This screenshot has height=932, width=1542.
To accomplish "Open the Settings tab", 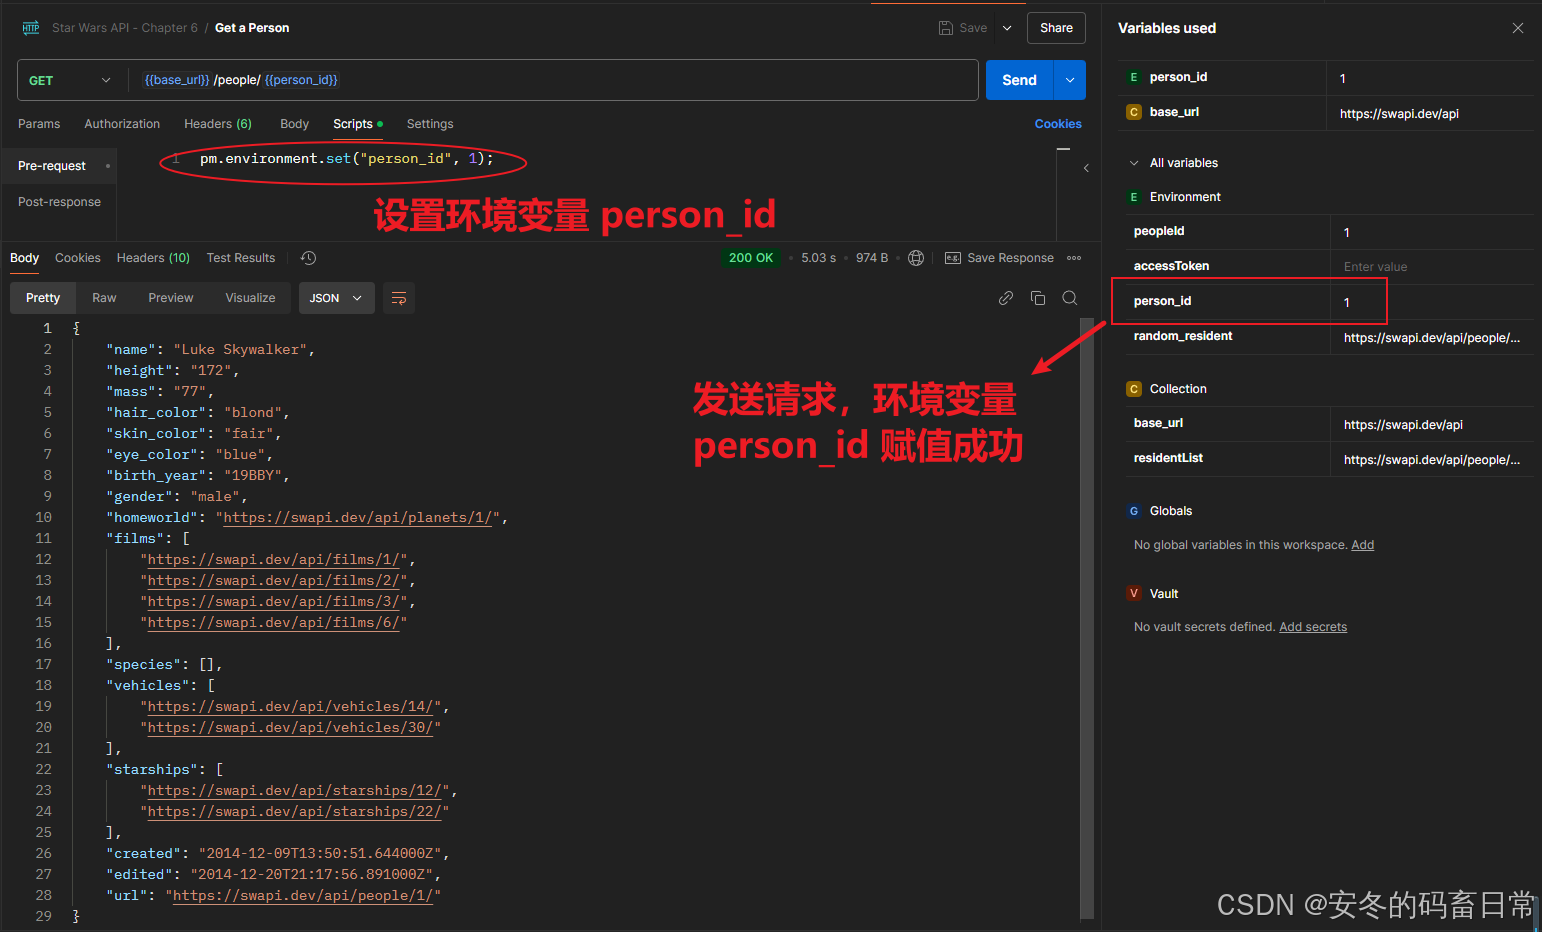I will pyautogui.click(x=430, y=124).
